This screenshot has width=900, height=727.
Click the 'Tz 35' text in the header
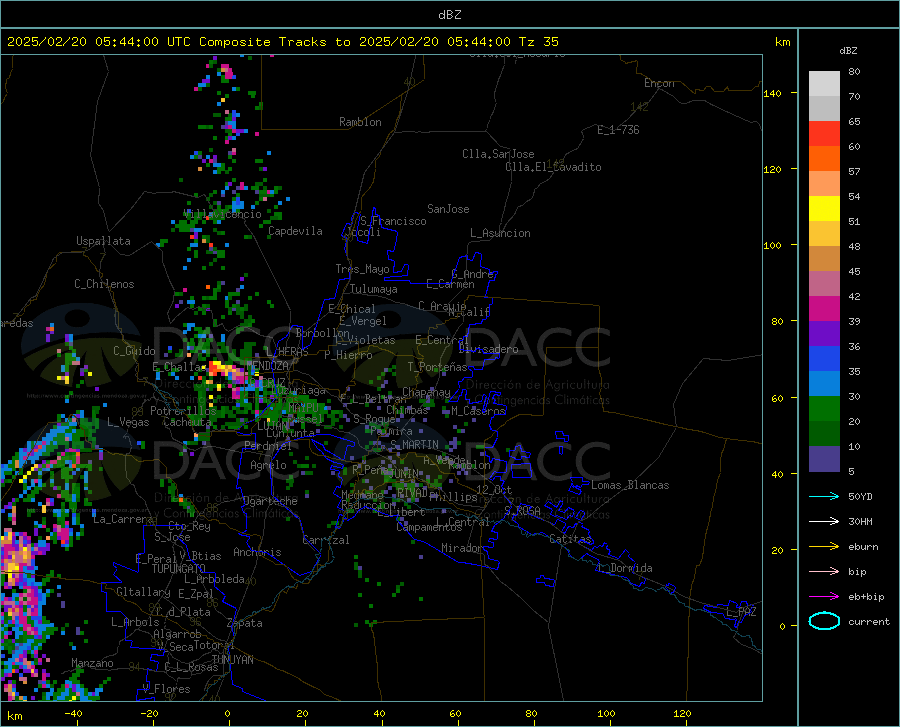click(x=538, y=42)
